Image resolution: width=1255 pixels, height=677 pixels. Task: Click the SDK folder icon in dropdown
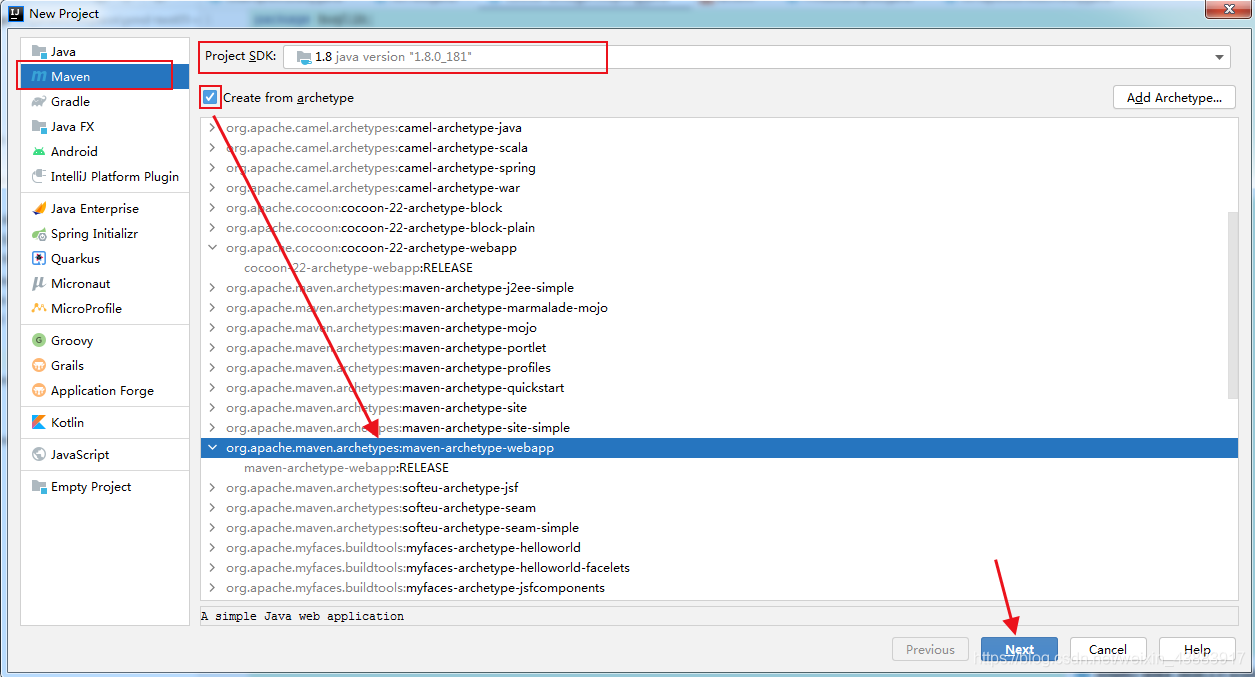click(303, 57)
